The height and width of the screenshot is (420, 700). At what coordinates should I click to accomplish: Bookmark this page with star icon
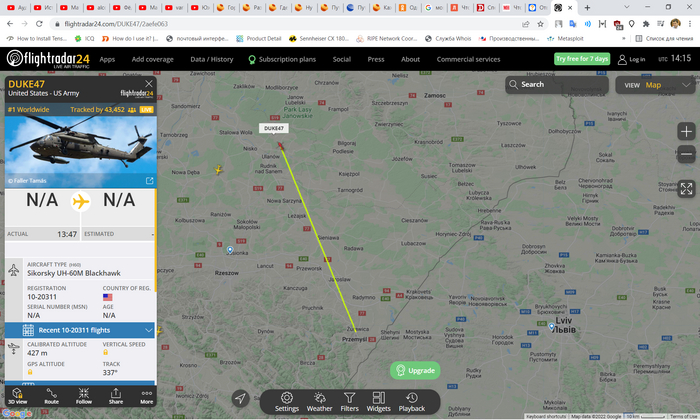[540, 24]
